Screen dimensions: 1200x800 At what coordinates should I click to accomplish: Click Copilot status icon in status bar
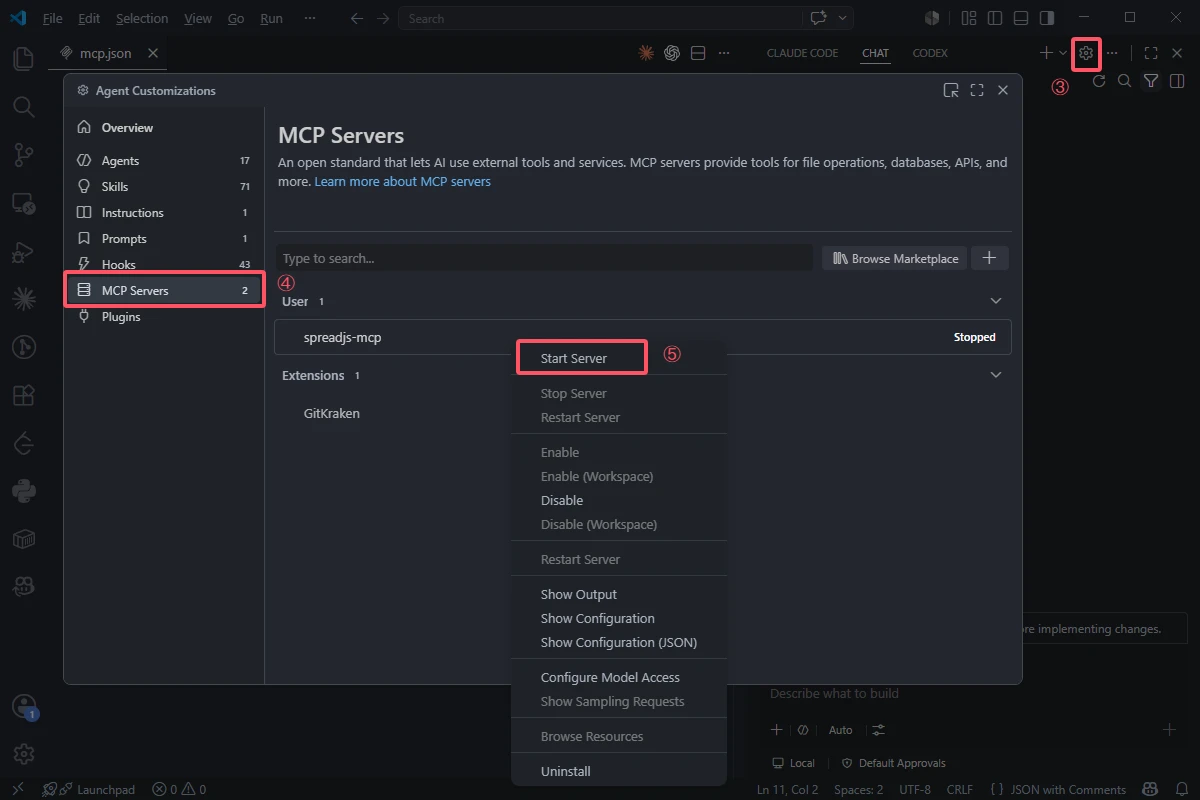[x=1151, y=789]
